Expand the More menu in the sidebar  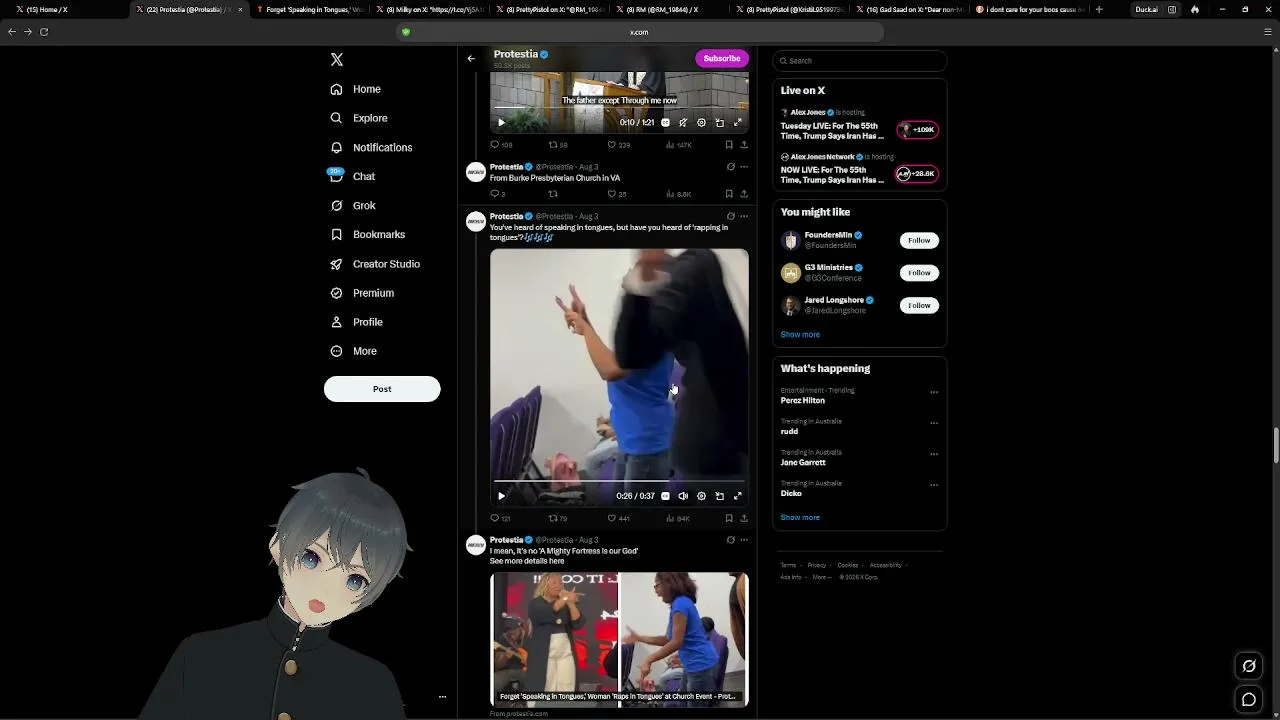click(x=353, y=351)
